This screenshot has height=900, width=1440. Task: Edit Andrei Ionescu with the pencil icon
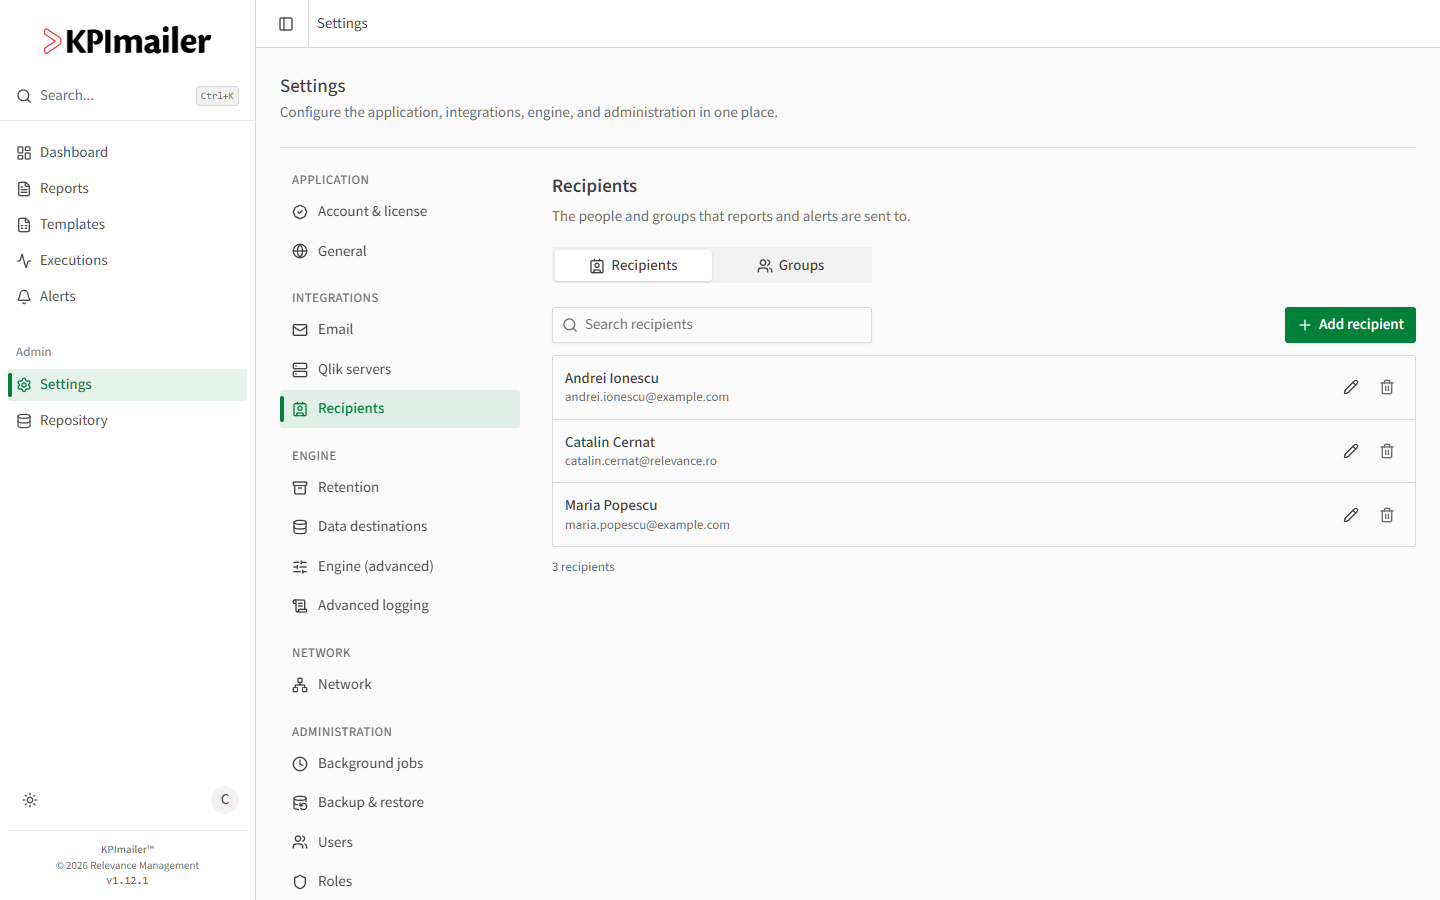(1351, 387)
